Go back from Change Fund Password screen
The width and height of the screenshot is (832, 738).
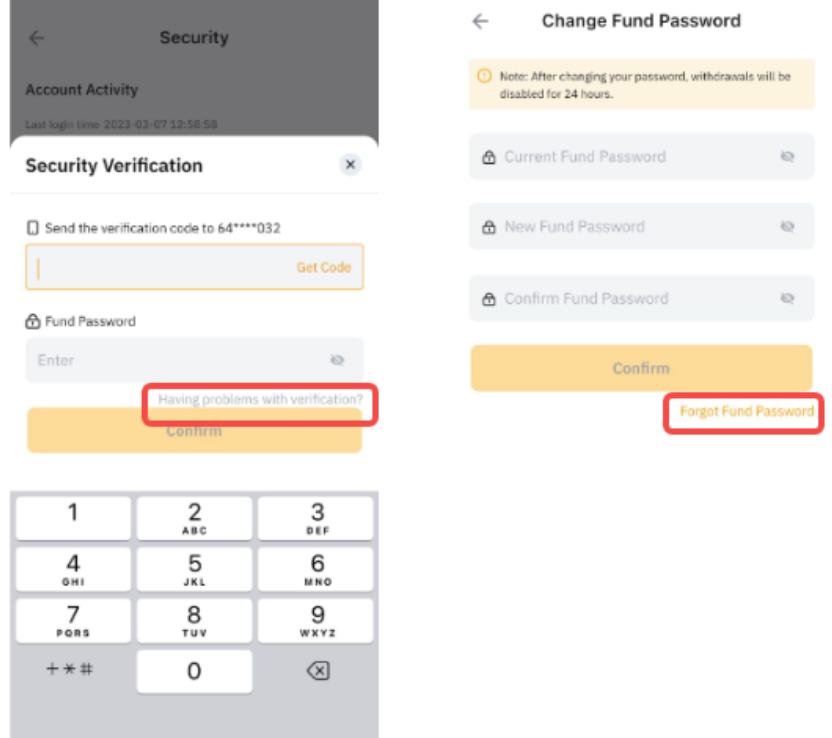tap(481, 21)
